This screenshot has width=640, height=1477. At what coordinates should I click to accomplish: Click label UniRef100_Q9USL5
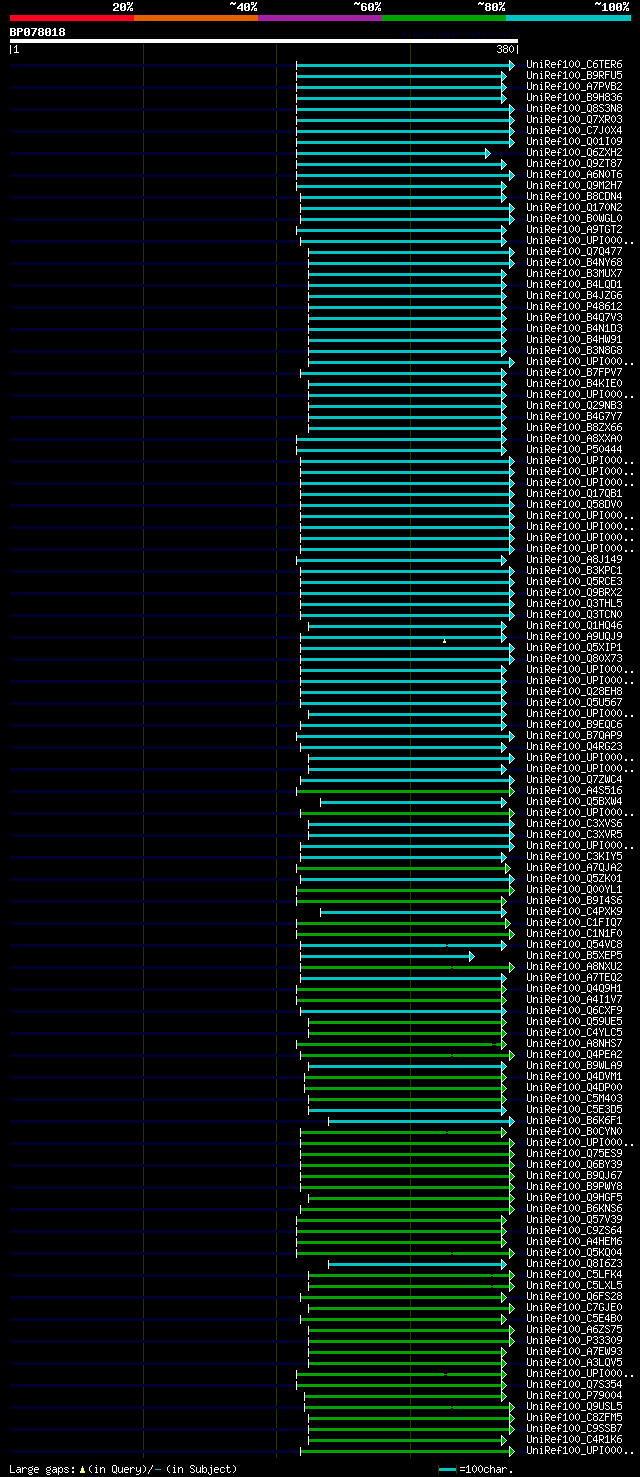[574, 1407]
